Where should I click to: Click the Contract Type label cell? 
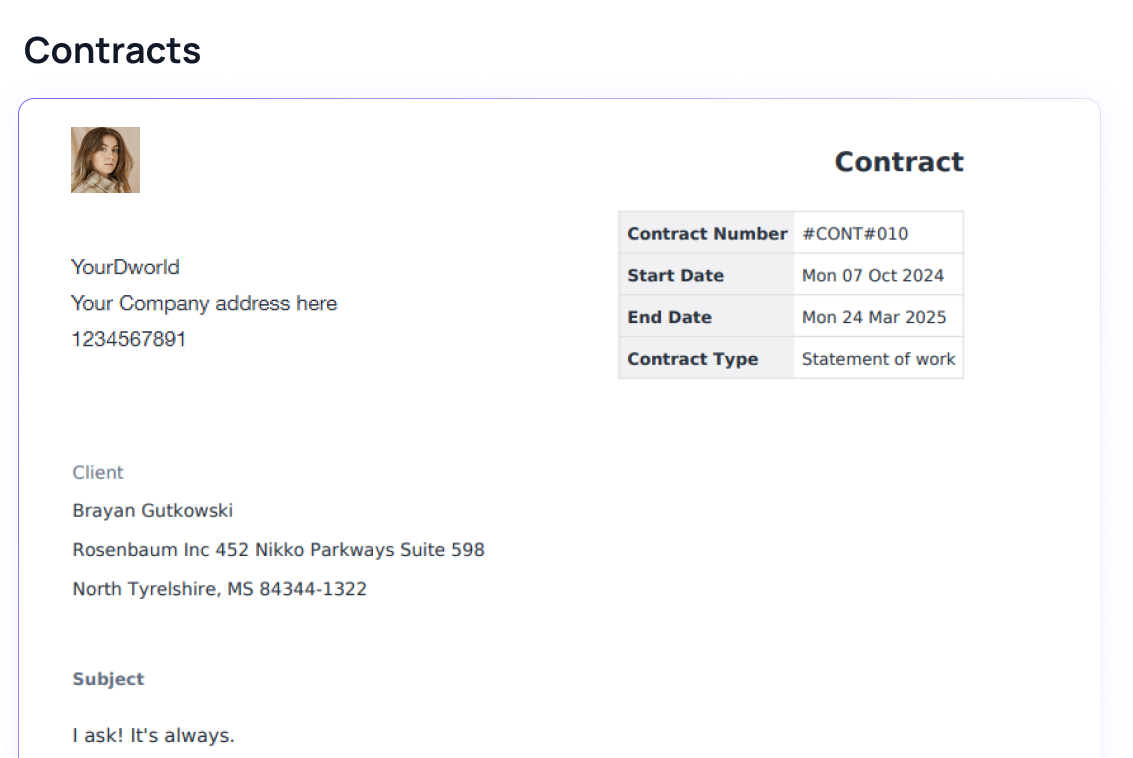pos(707,358)
